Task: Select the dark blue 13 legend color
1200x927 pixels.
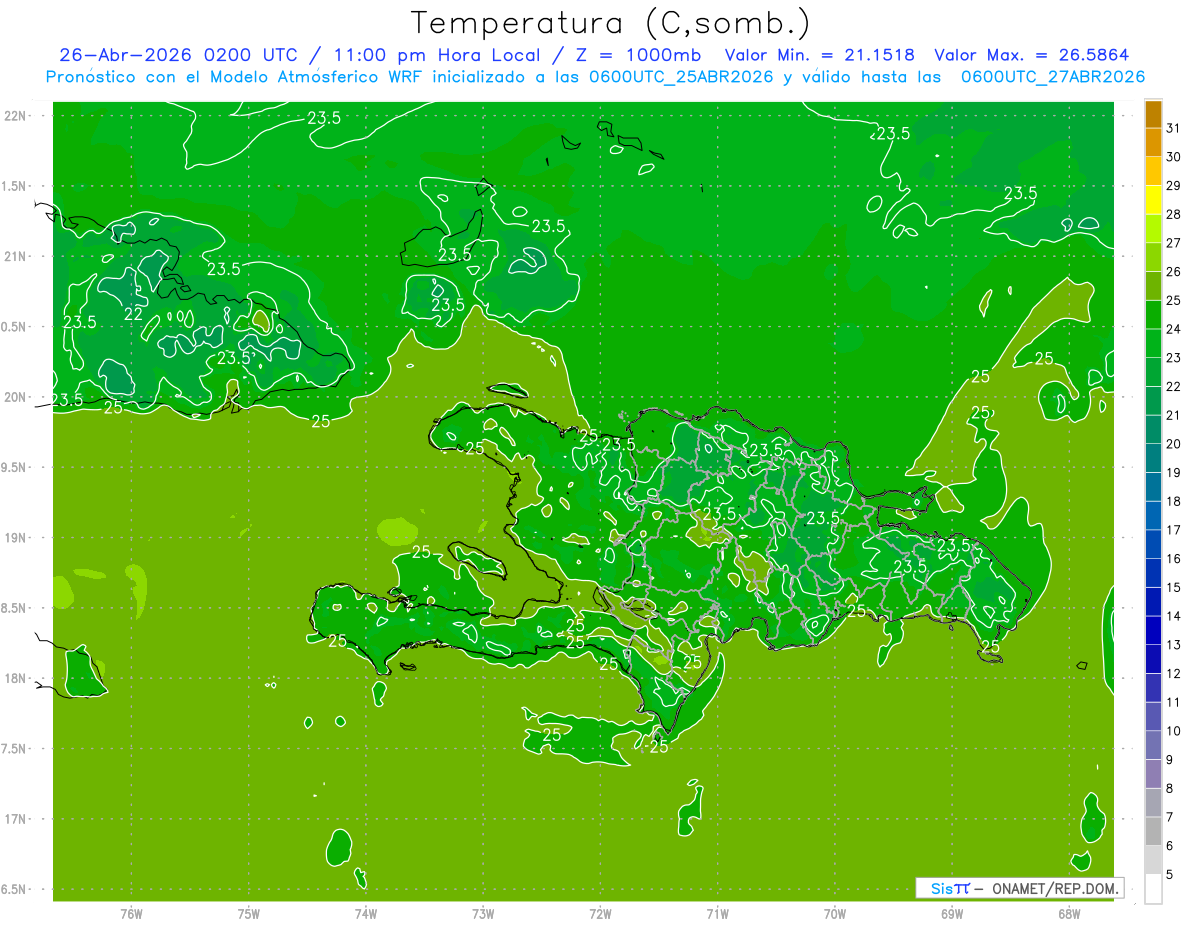Action: 1153,631
